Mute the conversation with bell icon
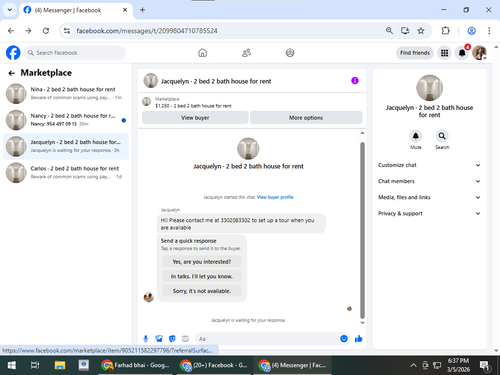 pyautogui.click(x=416, y=136)
